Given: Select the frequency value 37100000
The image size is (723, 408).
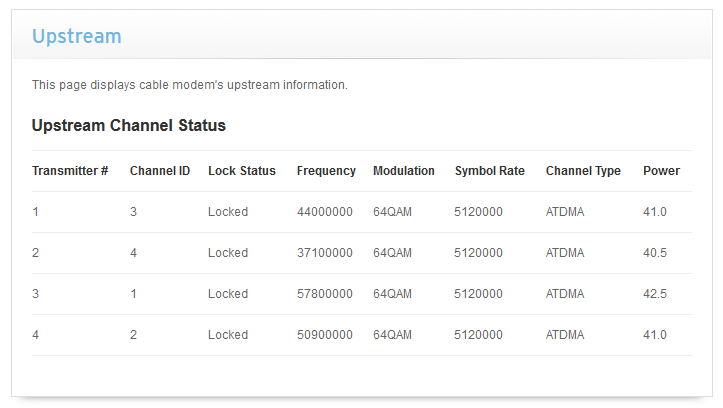Looking at the screenshot, I should coord(325,253).
